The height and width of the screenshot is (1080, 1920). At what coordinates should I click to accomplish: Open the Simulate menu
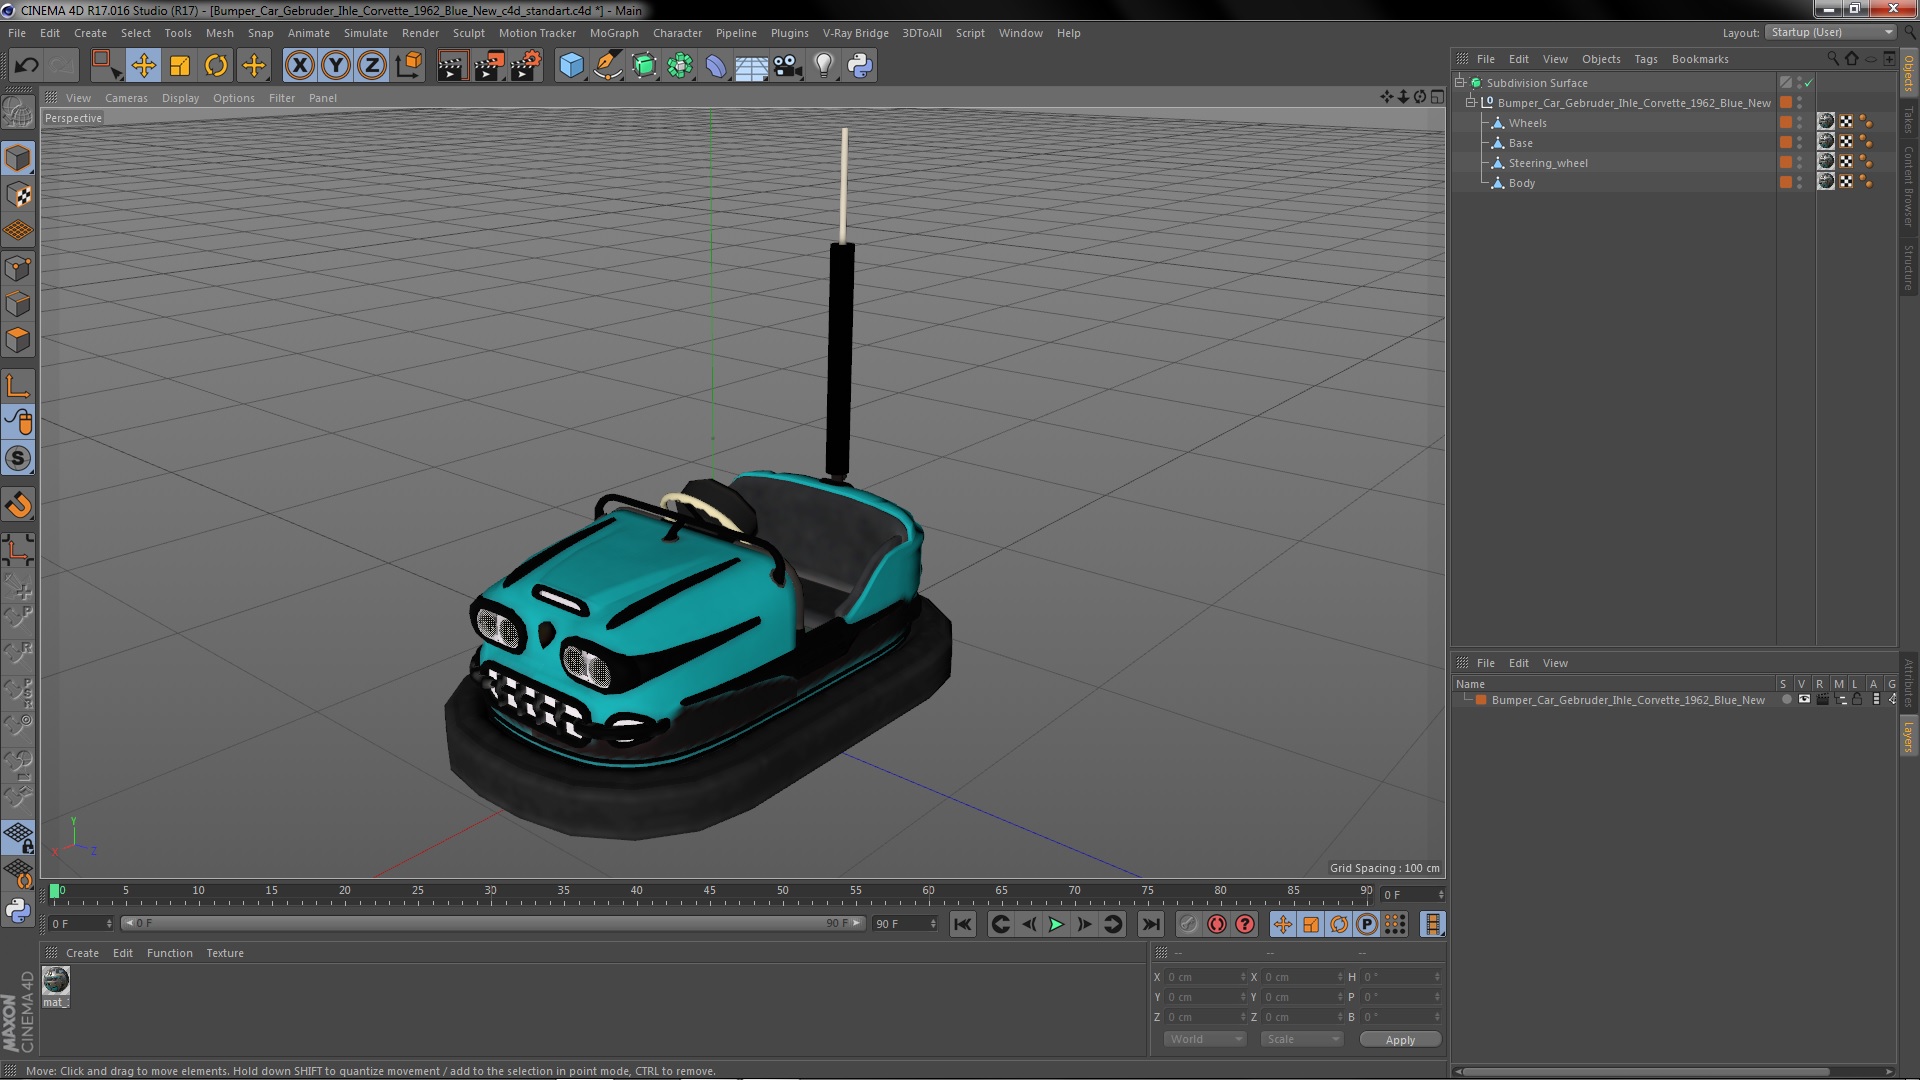366,33
